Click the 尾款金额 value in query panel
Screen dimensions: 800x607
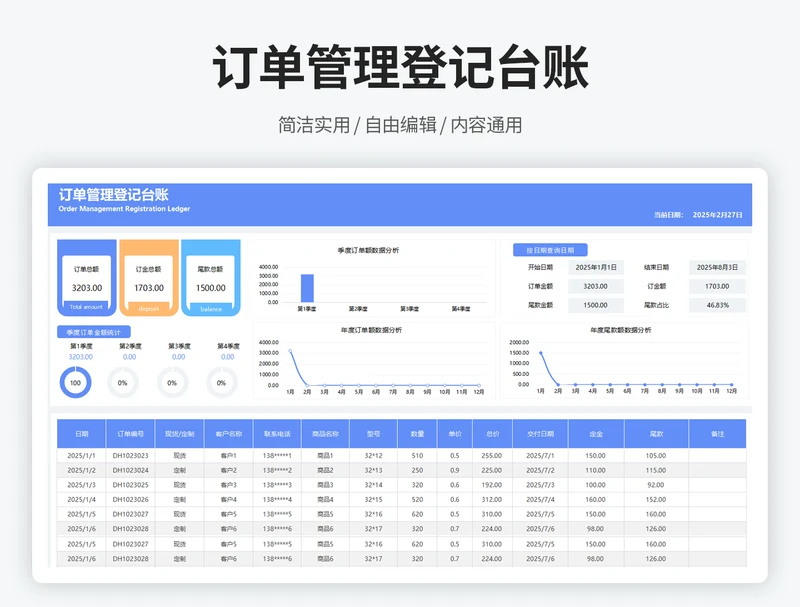[x=596, y=305]
